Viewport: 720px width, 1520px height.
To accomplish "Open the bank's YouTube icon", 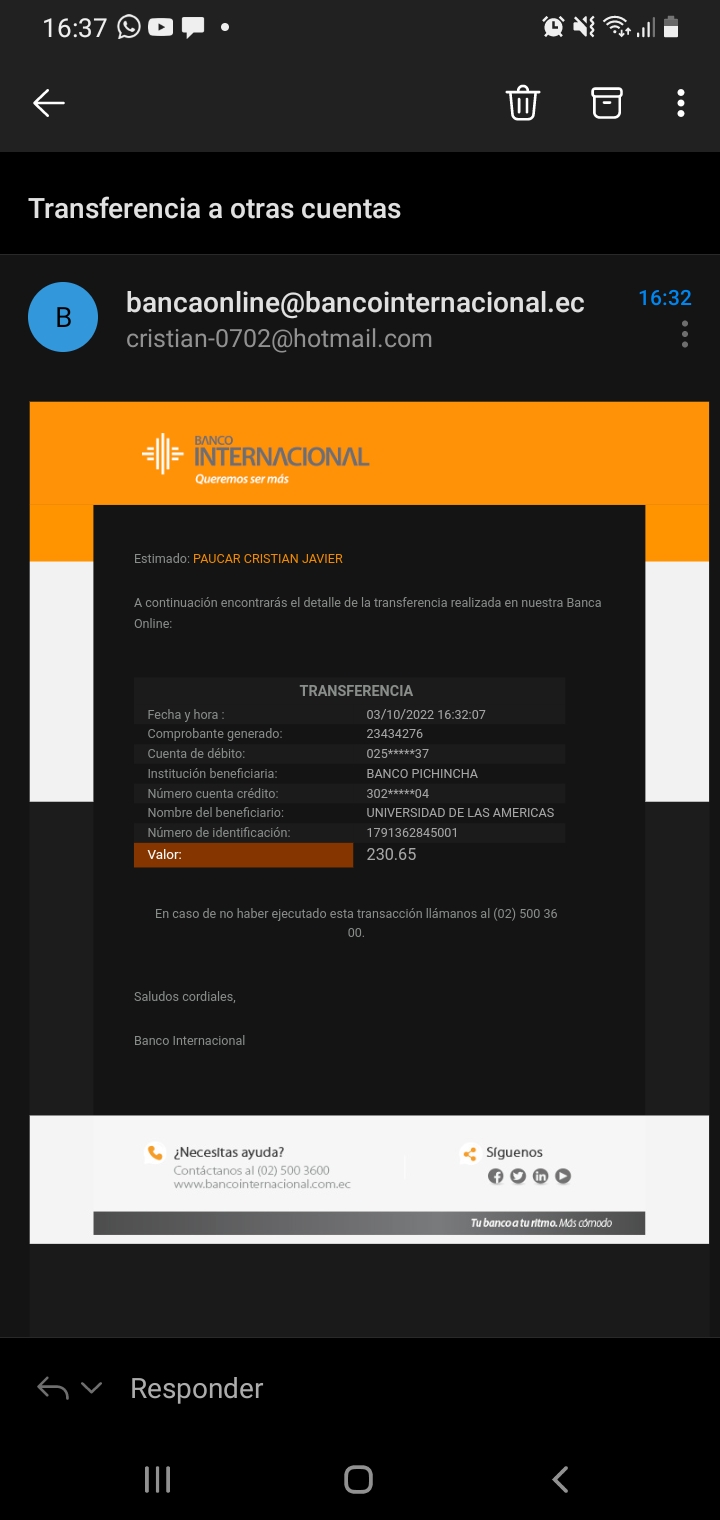I will click(563, 1176).
